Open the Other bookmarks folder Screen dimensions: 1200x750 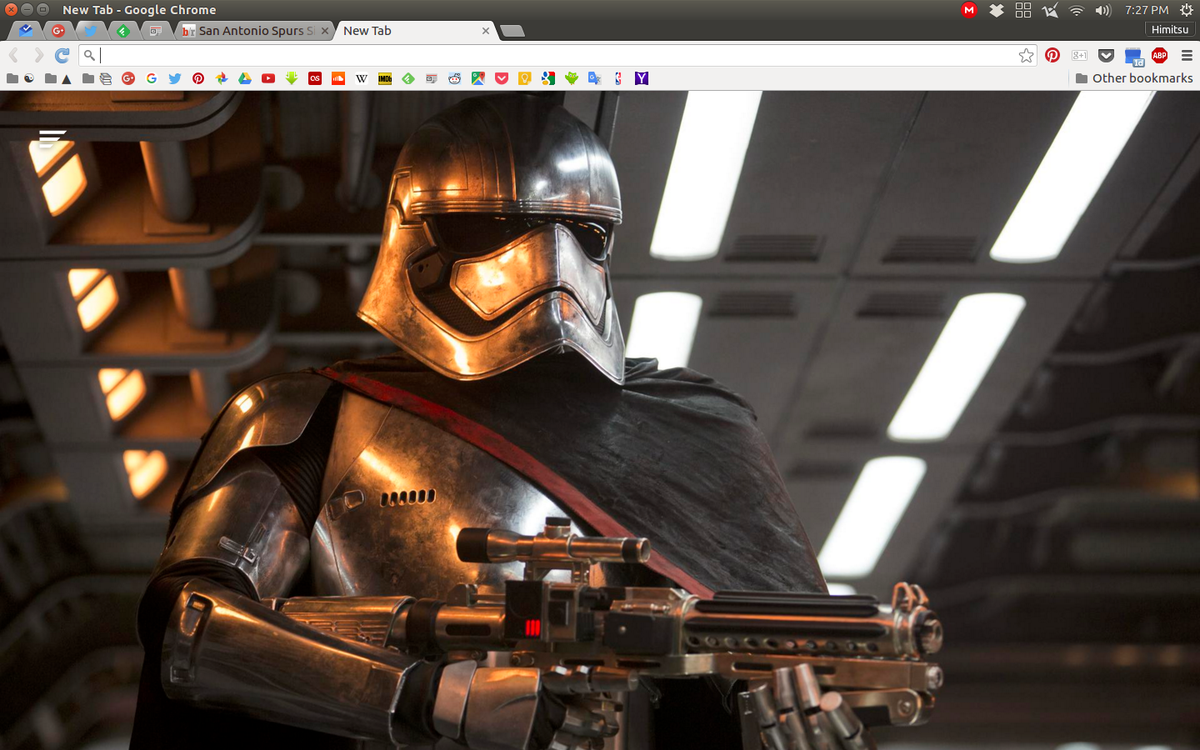[1134, 78]
